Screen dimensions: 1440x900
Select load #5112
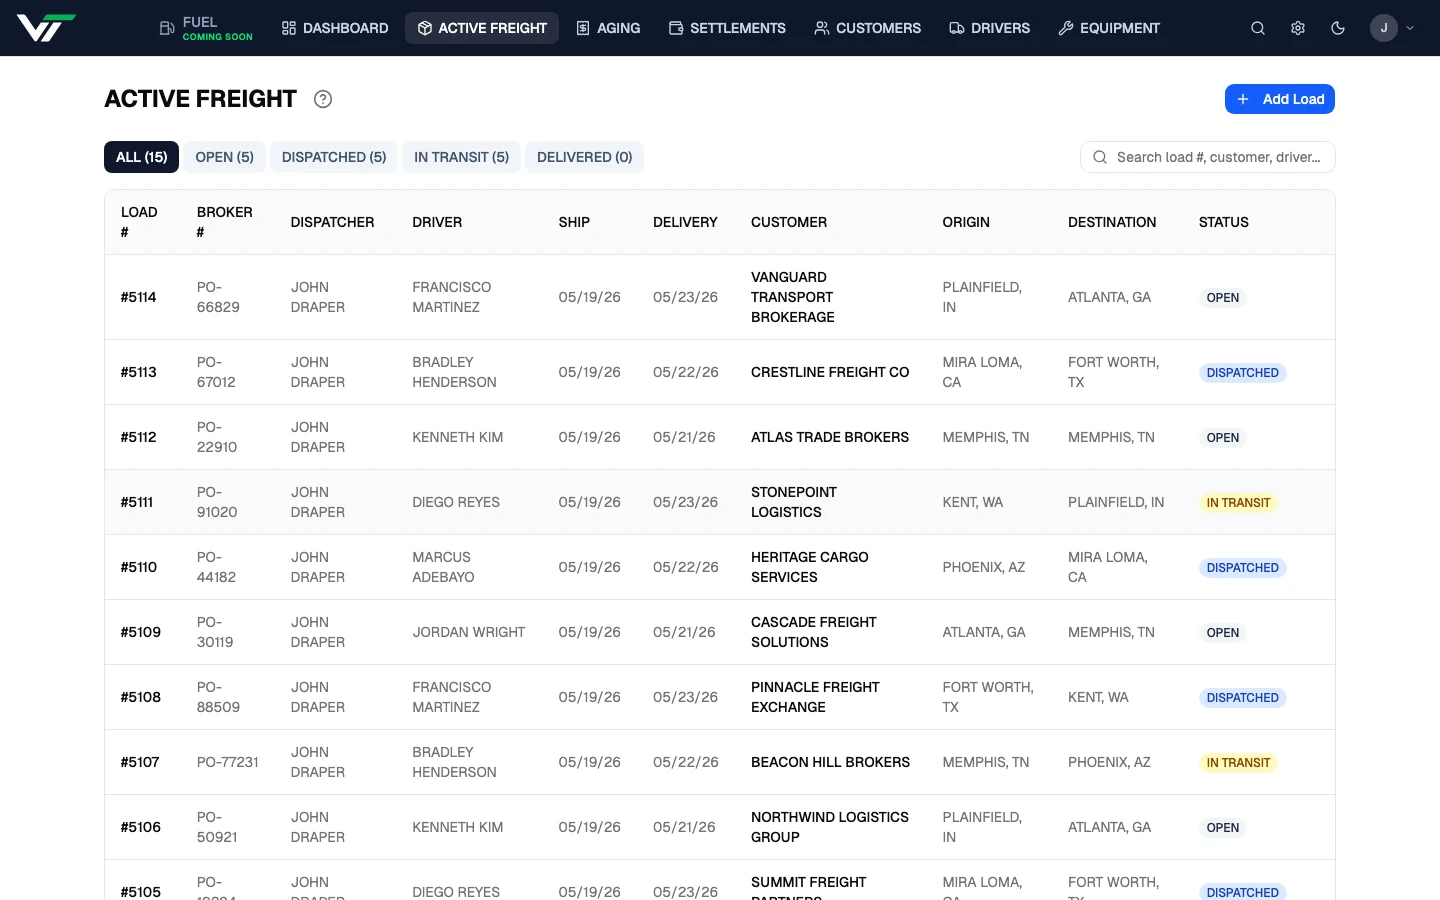coord(720,437)
